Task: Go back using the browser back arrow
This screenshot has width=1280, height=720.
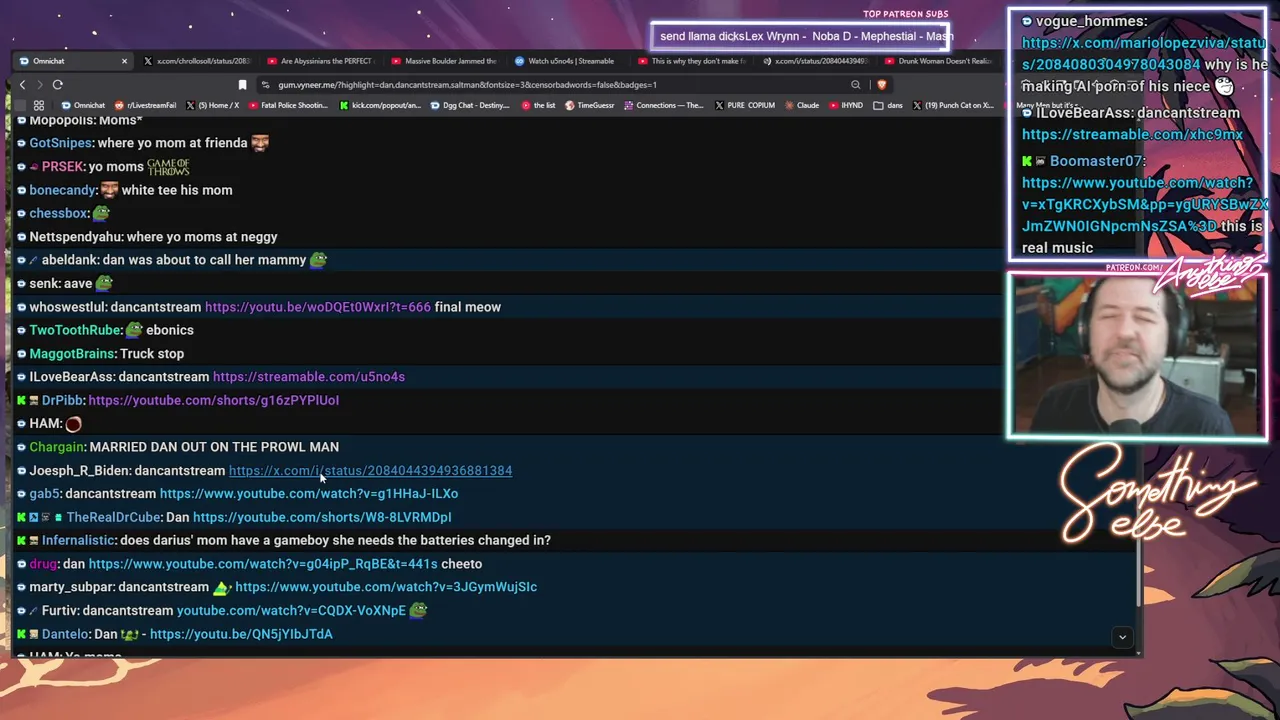Action: click(22, 85)
